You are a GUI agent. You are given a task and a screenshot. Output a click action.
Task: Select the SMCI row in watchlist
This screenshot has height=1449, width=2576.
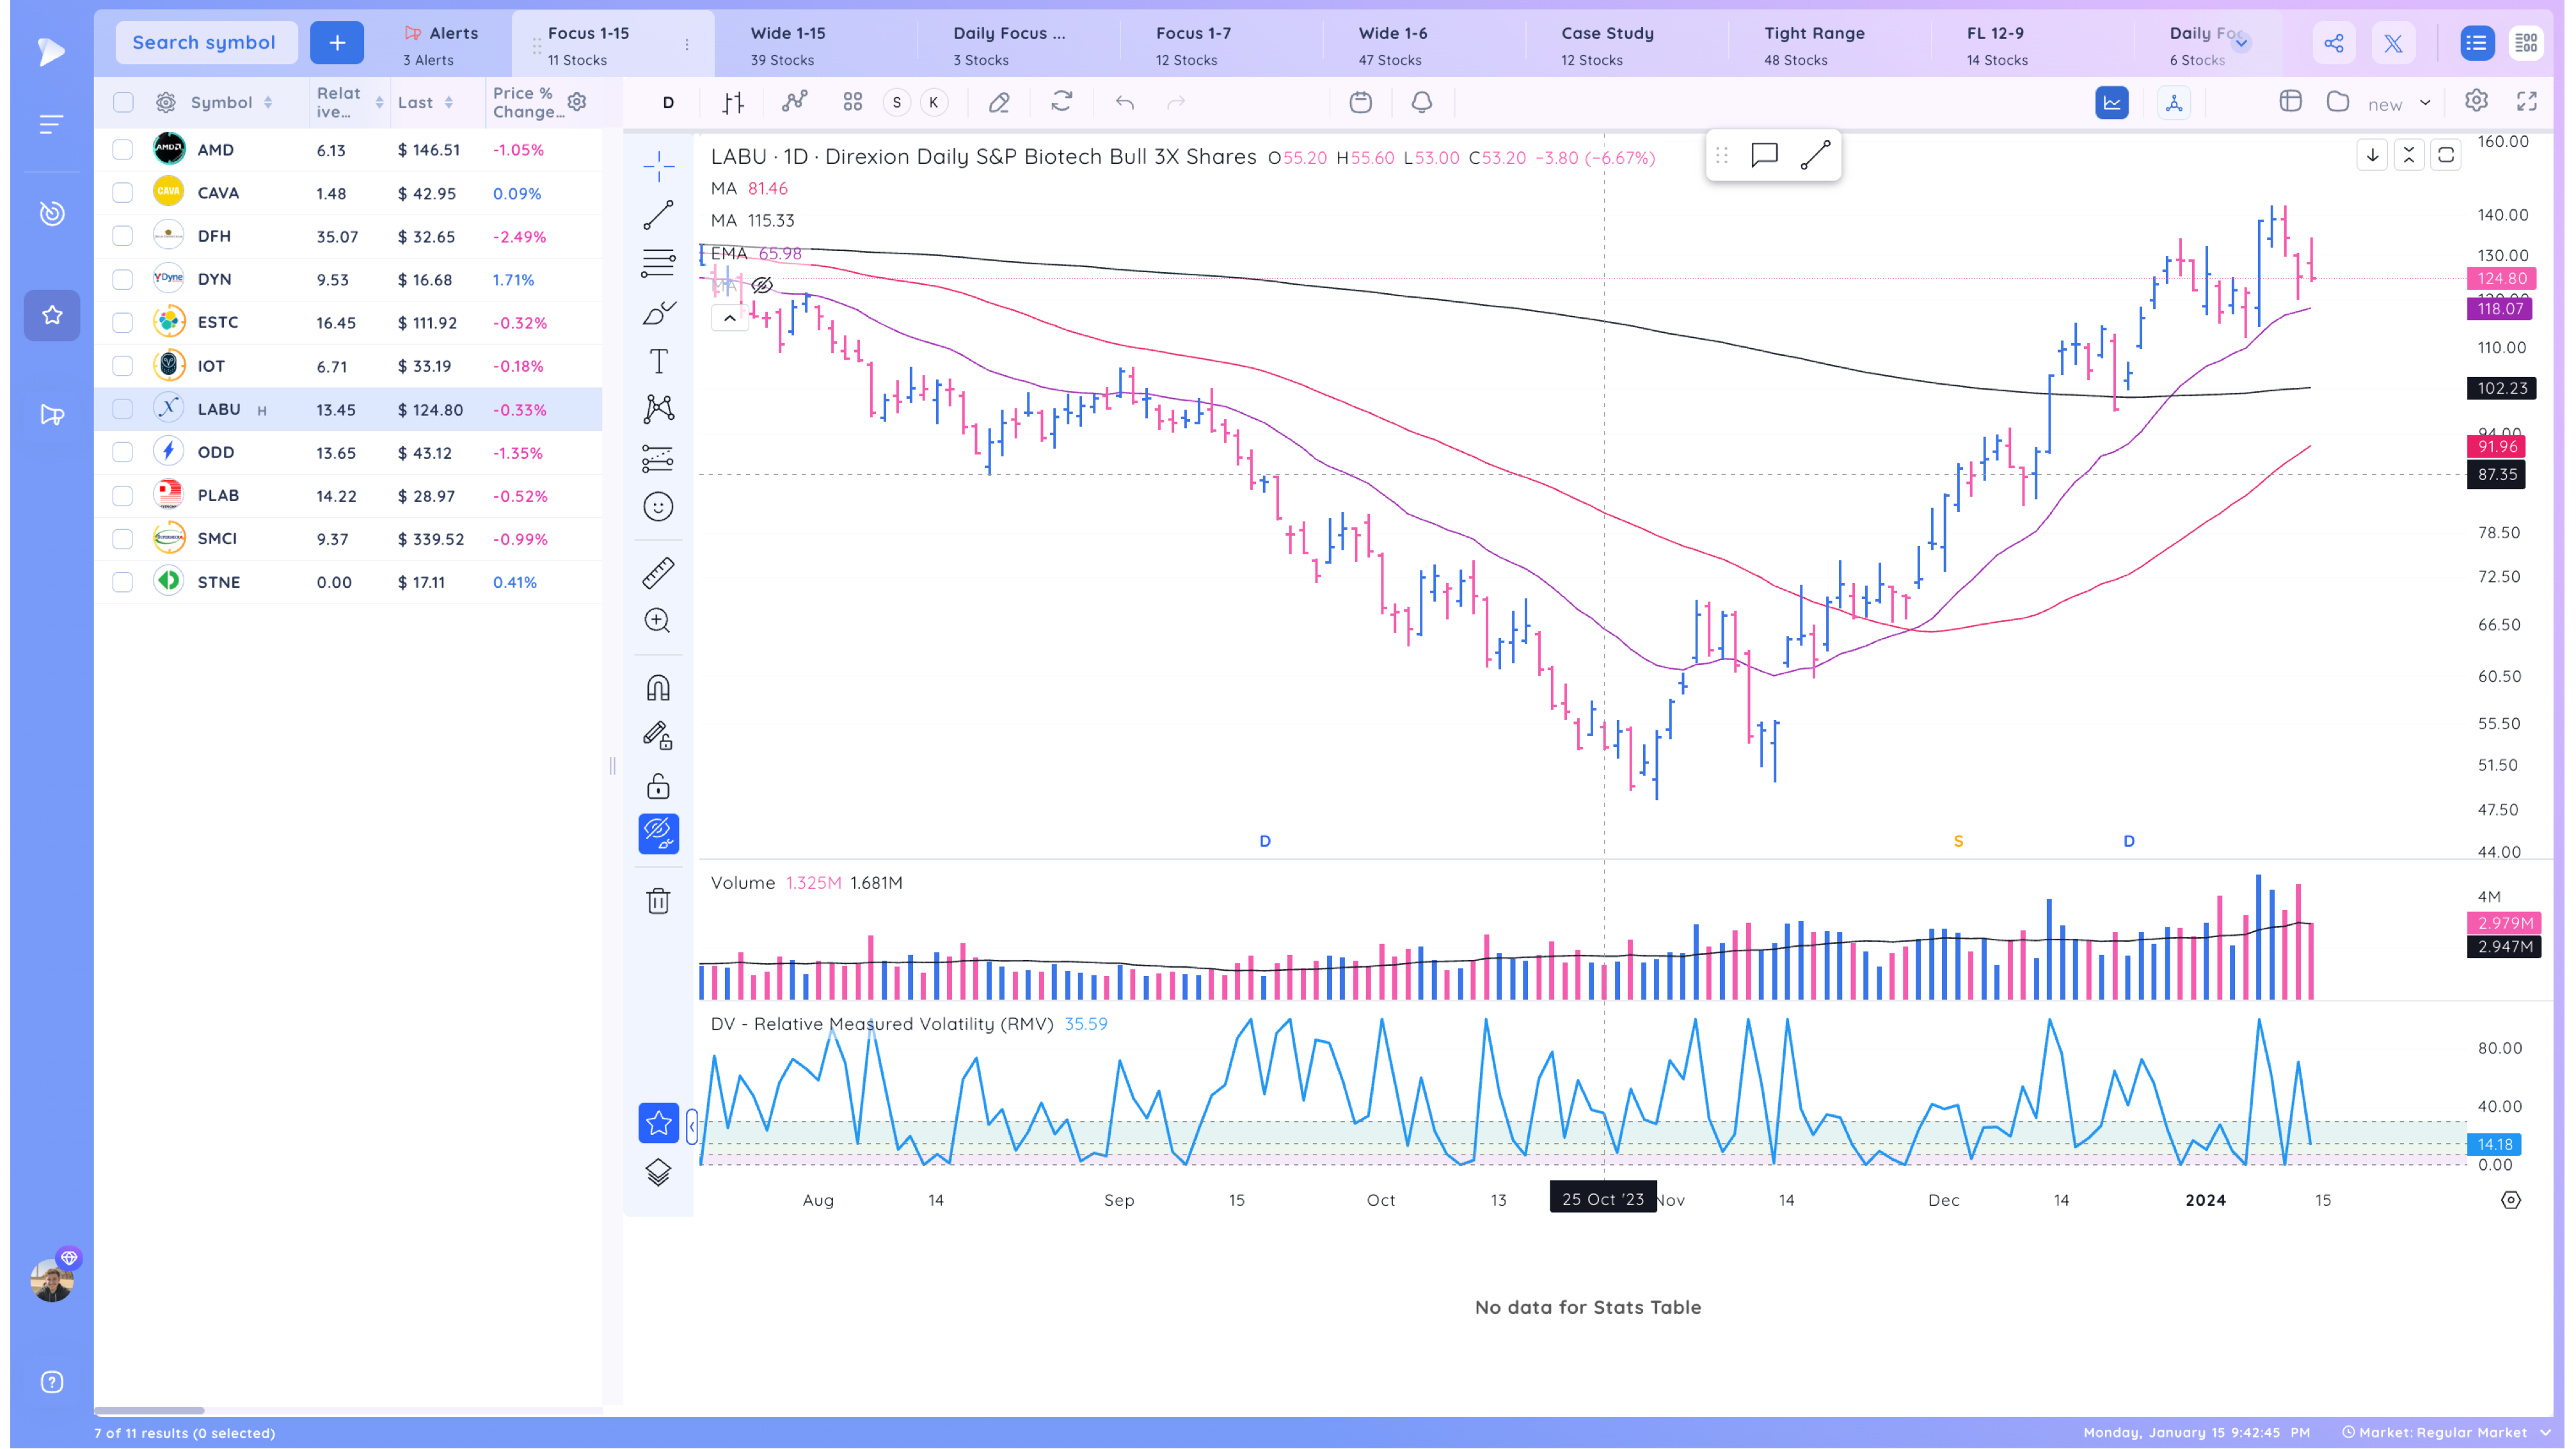tap(348, 539)
